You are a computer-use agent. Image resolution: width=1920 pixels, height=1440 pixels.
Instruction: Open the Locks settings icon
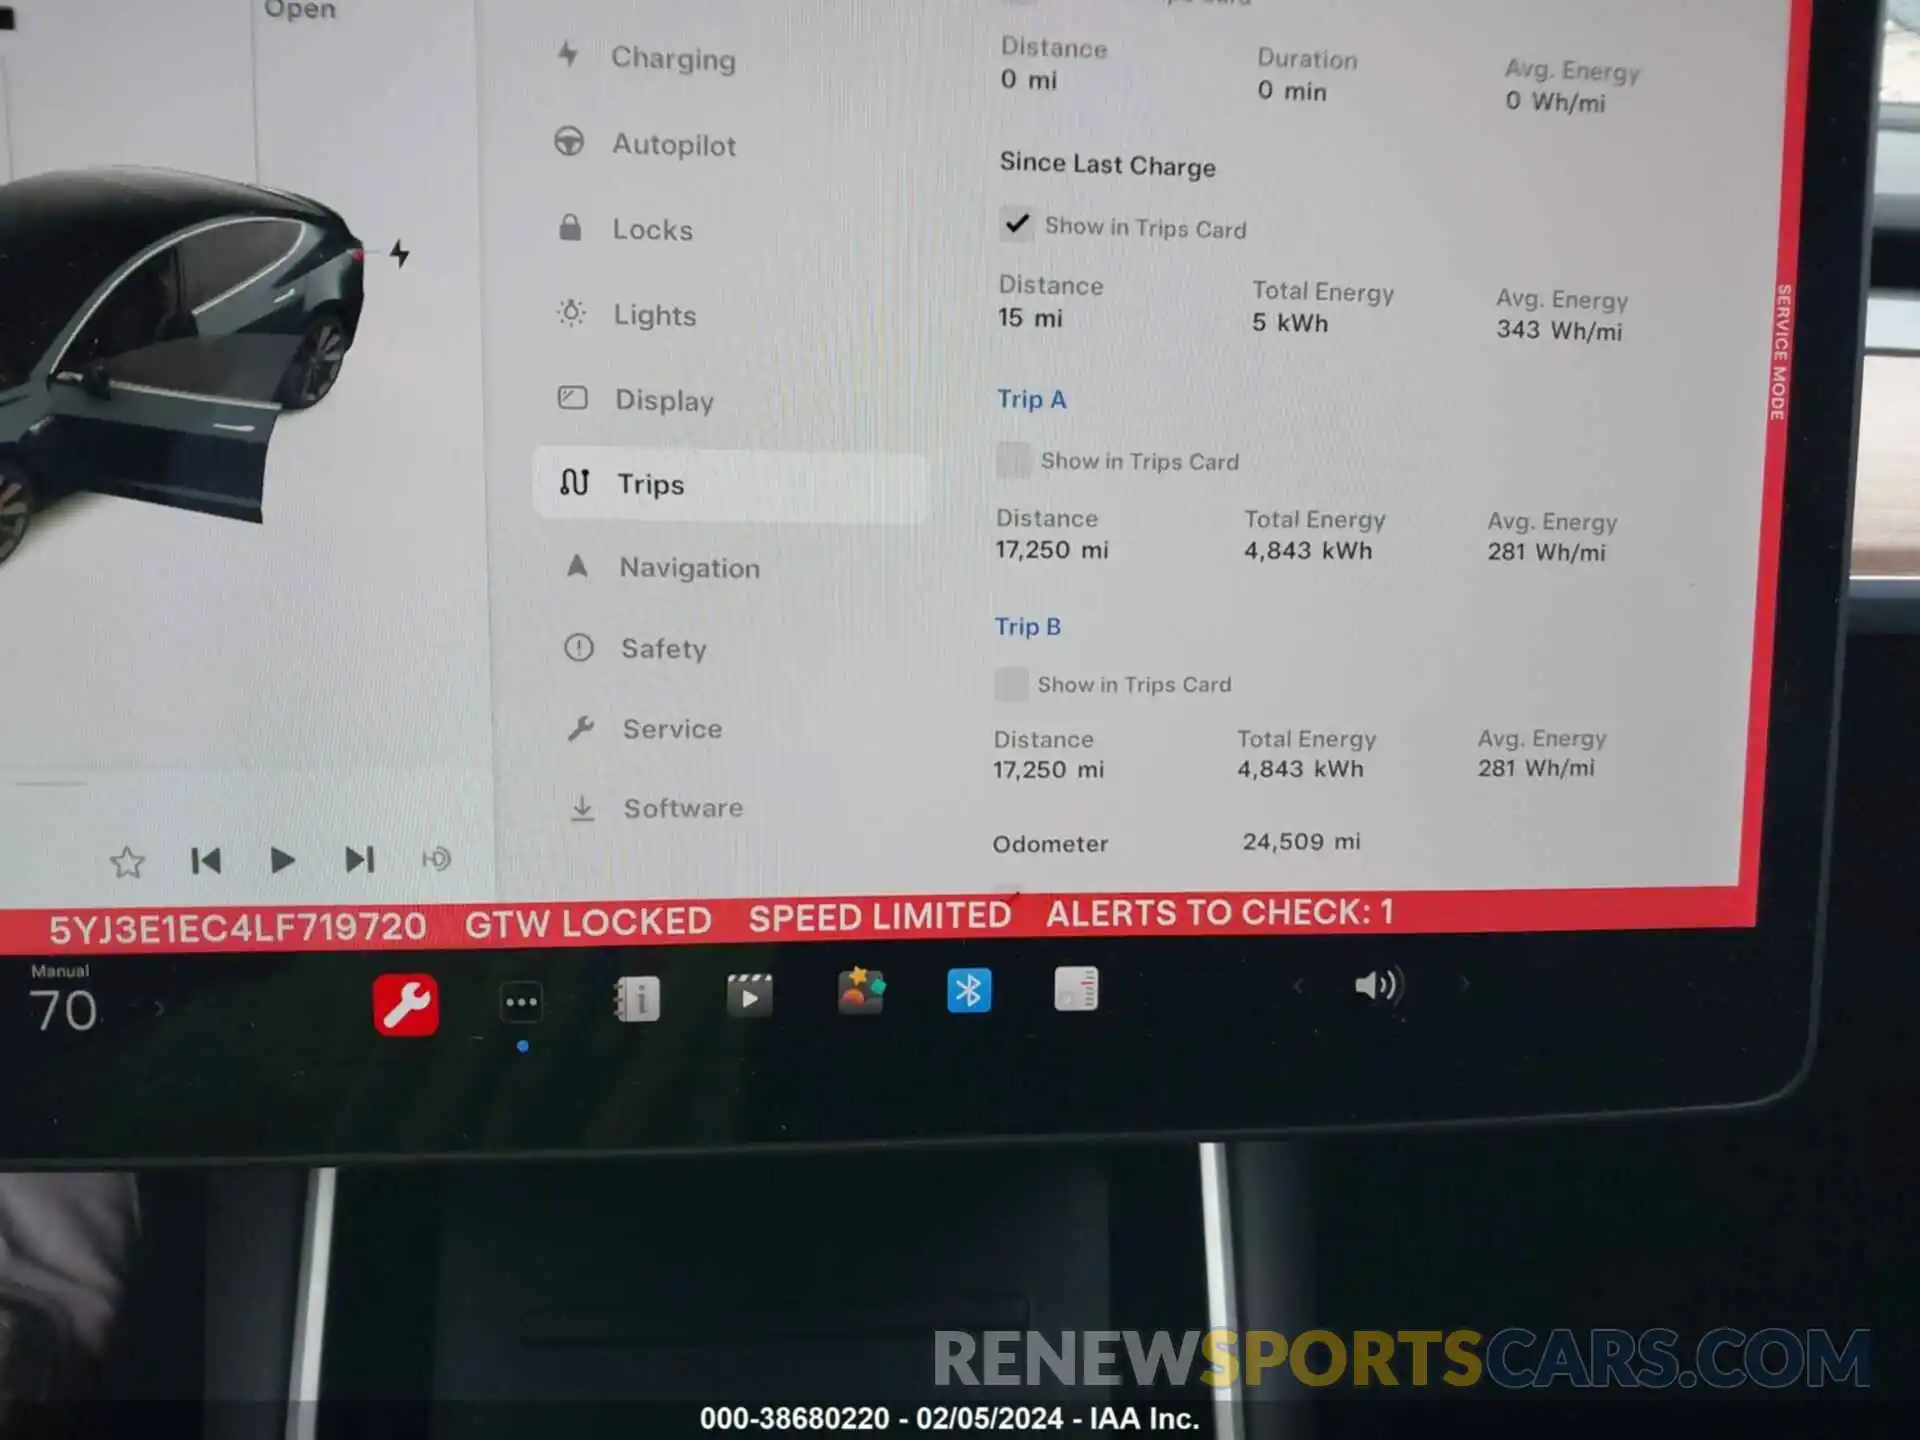(576, 228)
